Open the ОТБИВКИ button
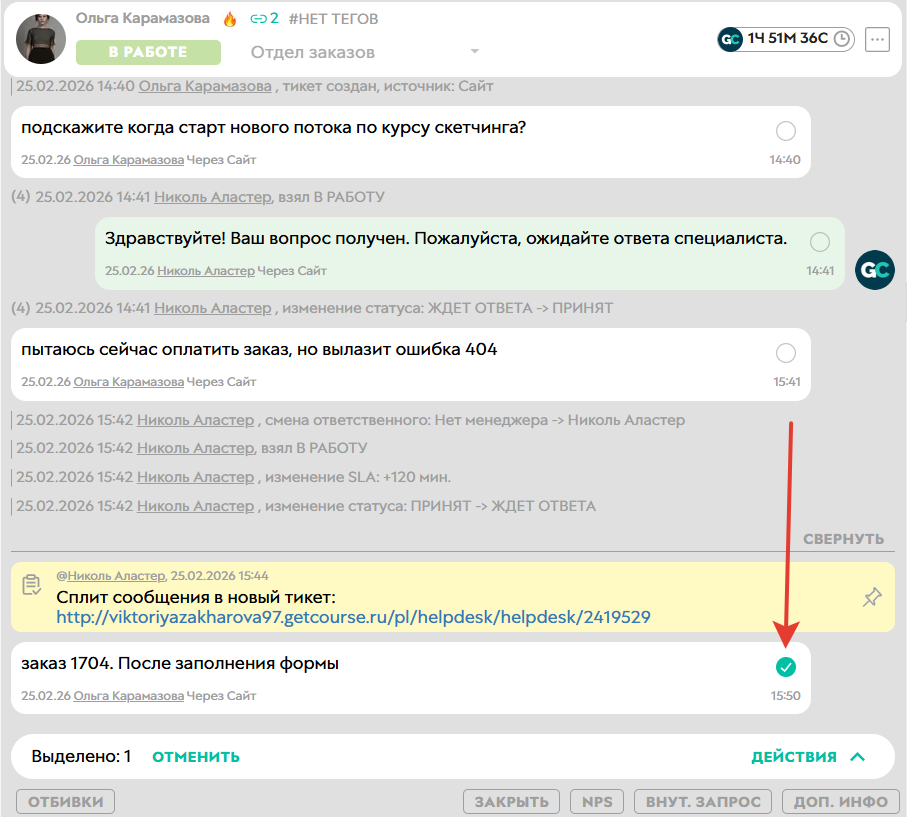Viewport: 907px width, 817px height. pyautogui.click(x=65, y=801)
